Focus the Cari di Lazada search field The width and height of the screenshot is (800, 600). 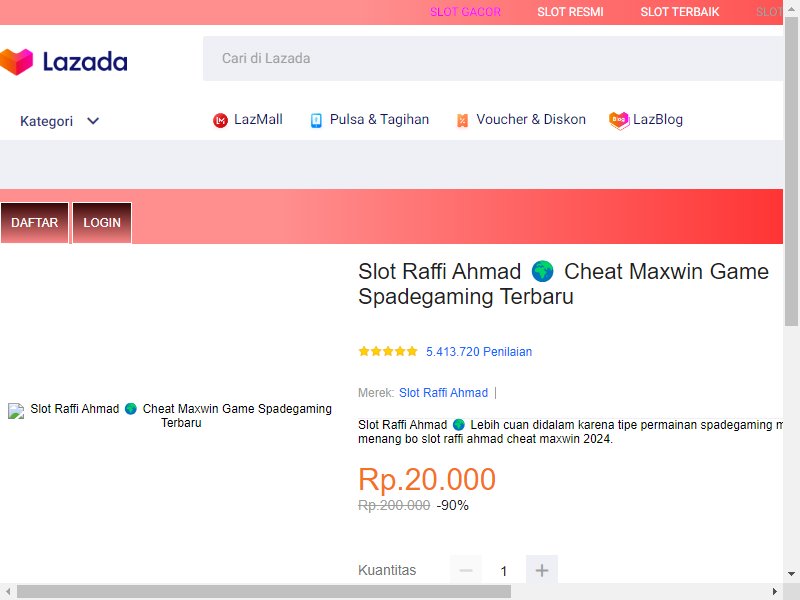click(493, 59)
